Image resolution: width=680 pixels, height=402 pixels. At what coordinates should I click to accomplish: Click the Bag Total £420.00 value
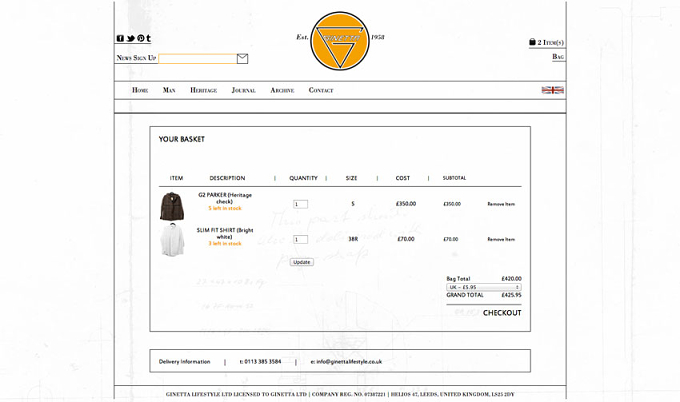(x=512, y=279)
